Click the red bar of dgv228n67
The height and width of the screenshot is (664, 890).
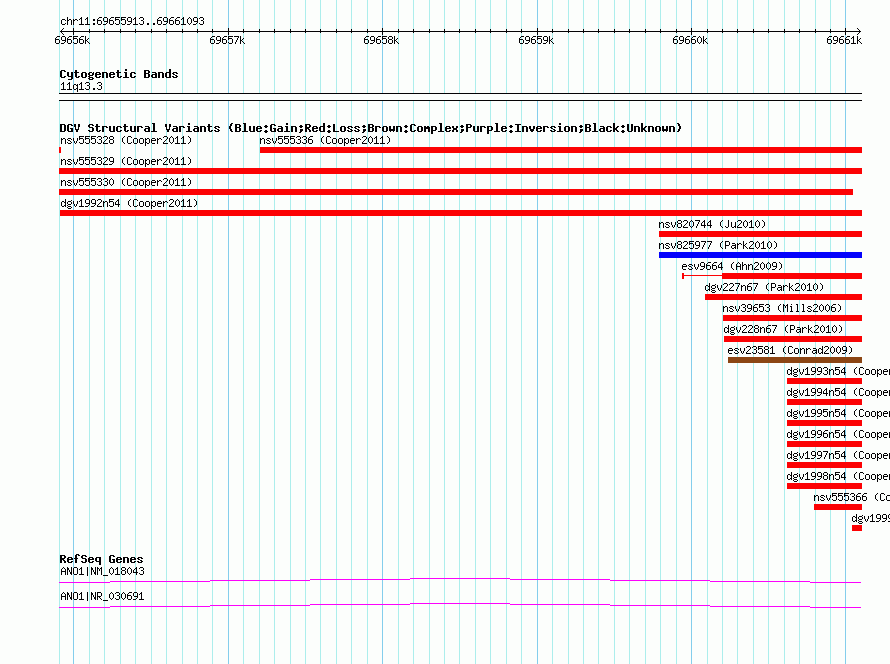793,339
